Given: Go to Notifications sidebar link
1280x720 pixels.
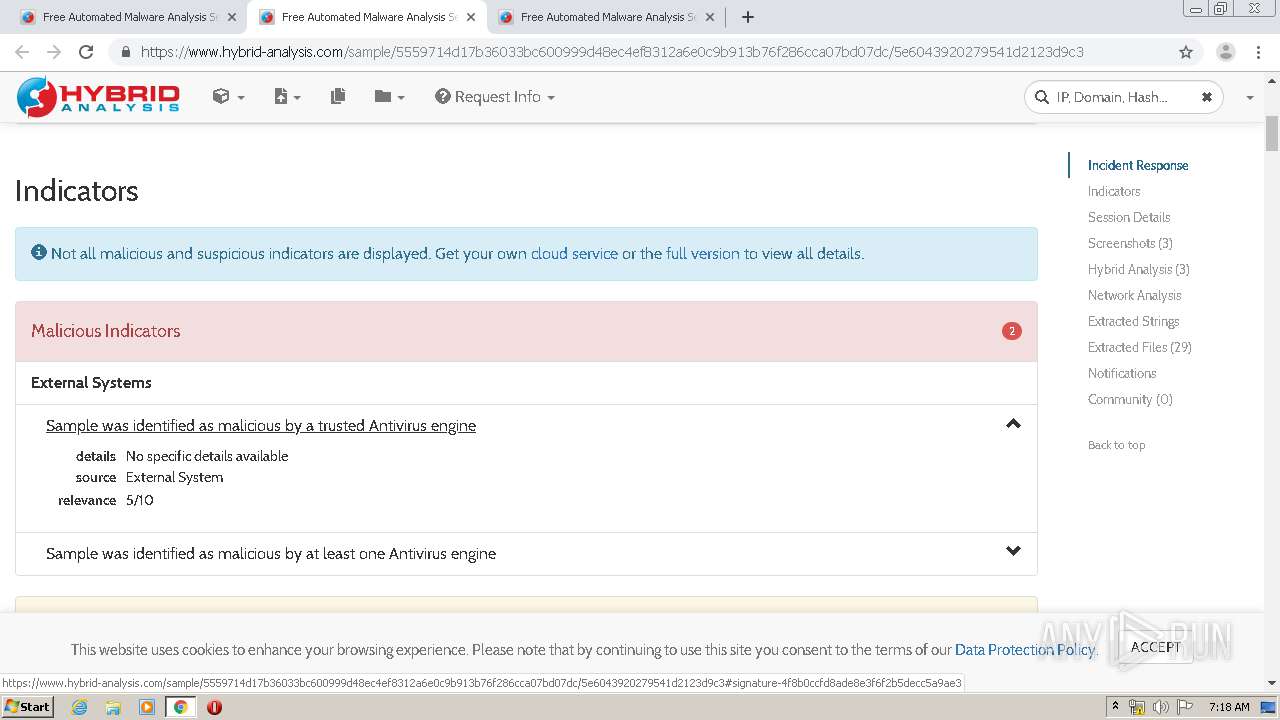Looking at the screenshot, I should coord(1122,373).
